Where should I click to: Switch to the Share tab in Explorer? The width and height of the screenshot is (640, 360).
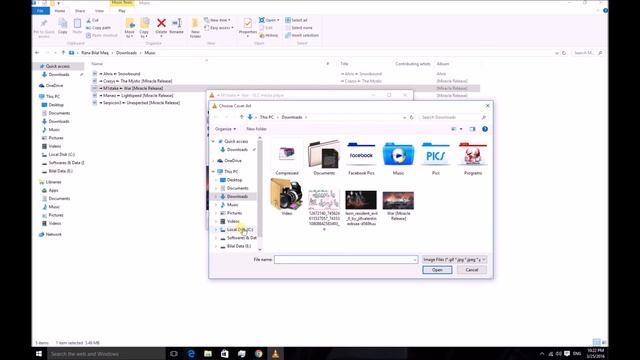[x=80, y=11]
